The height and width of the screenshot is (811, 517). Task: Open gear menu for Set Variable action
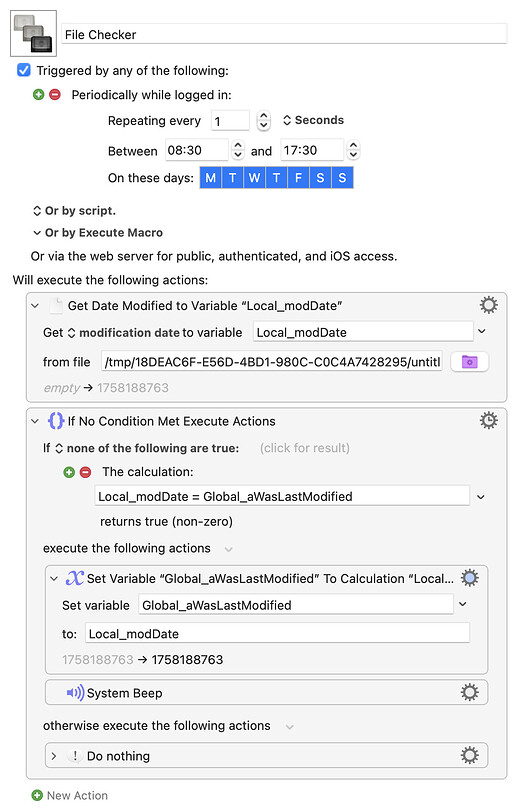469,578
